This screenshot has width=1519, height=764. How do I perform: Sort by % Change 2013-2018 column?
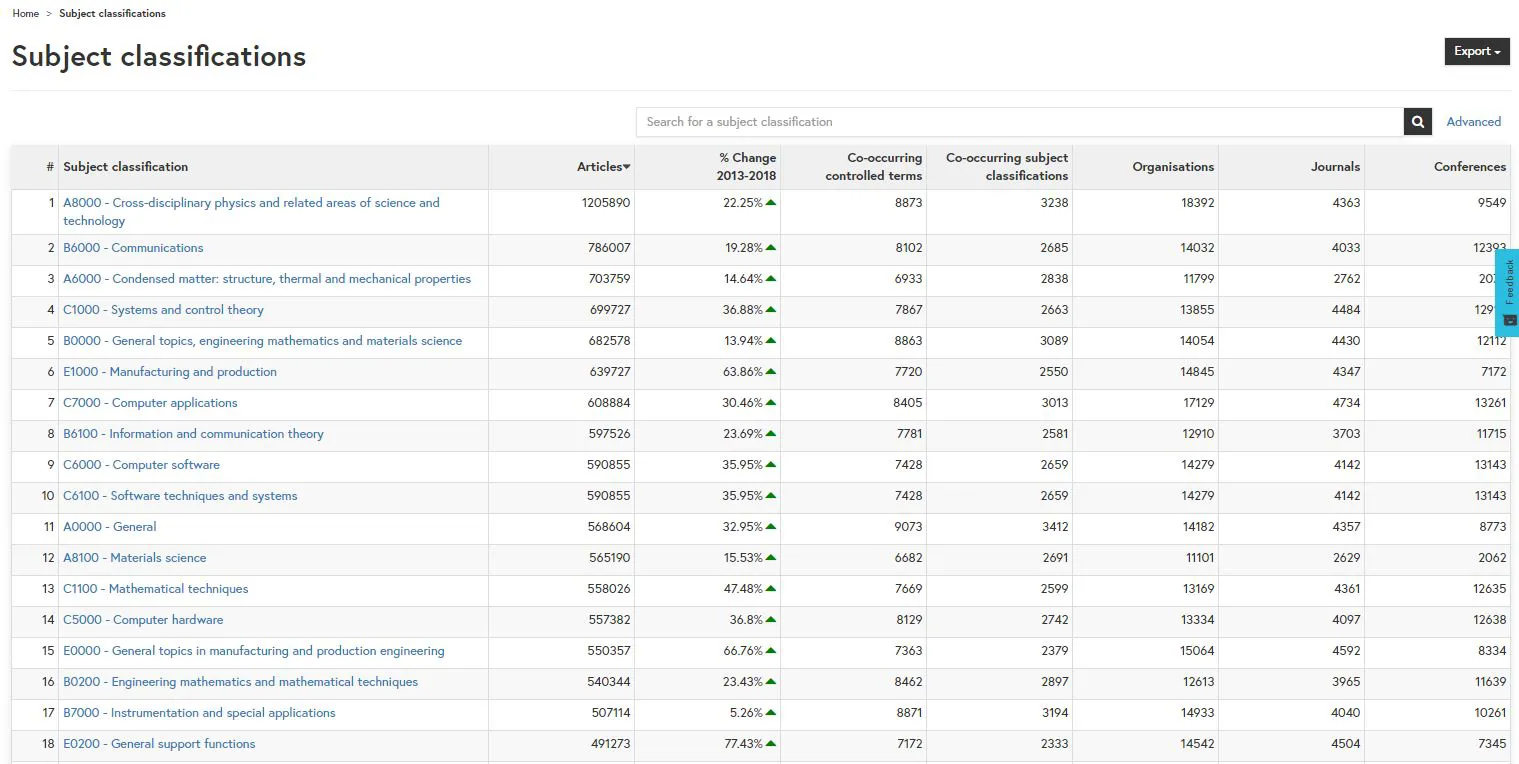point(746,167)
